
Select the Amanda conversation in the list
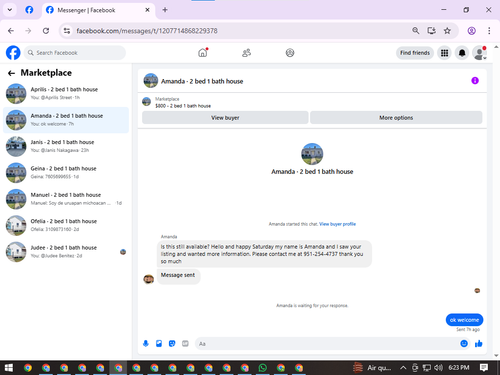click(66, 120)
